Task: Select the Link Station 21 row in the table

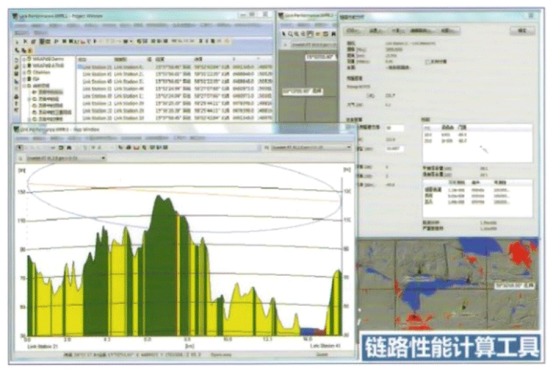Action: [x=175, y=67]
